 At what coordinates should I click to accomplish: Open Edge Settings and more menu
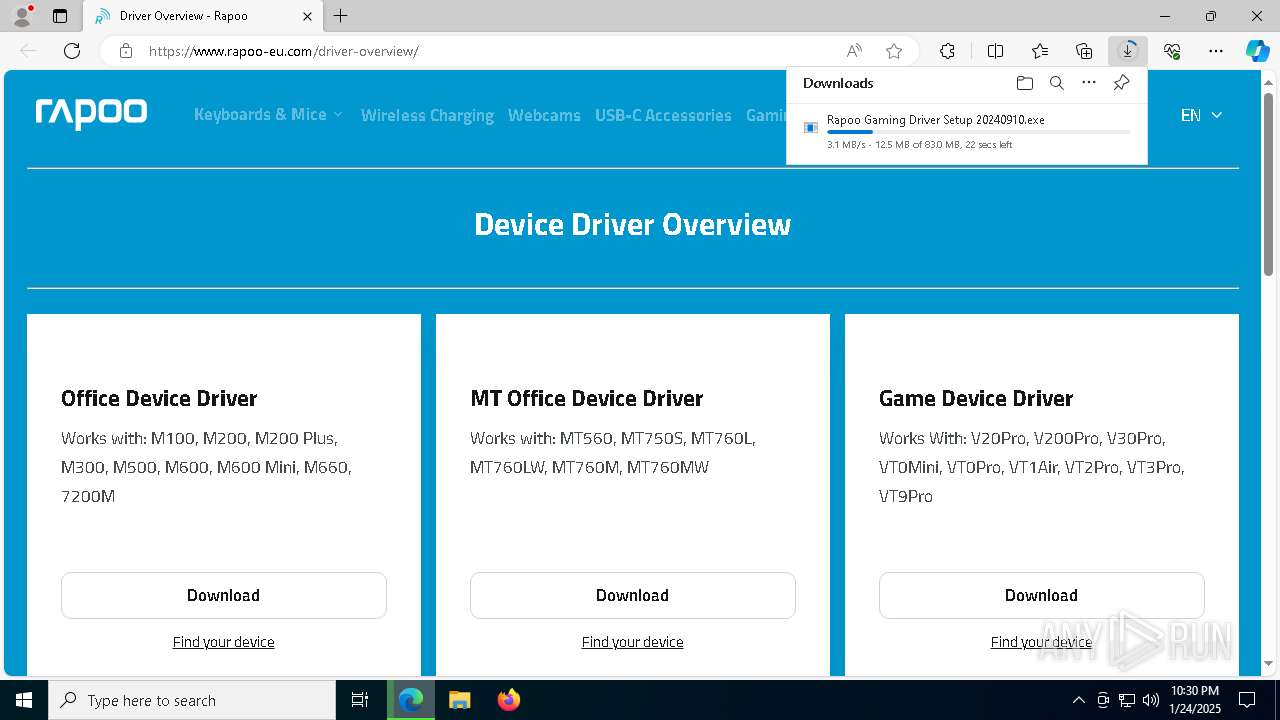click(x=1216, y=51)
